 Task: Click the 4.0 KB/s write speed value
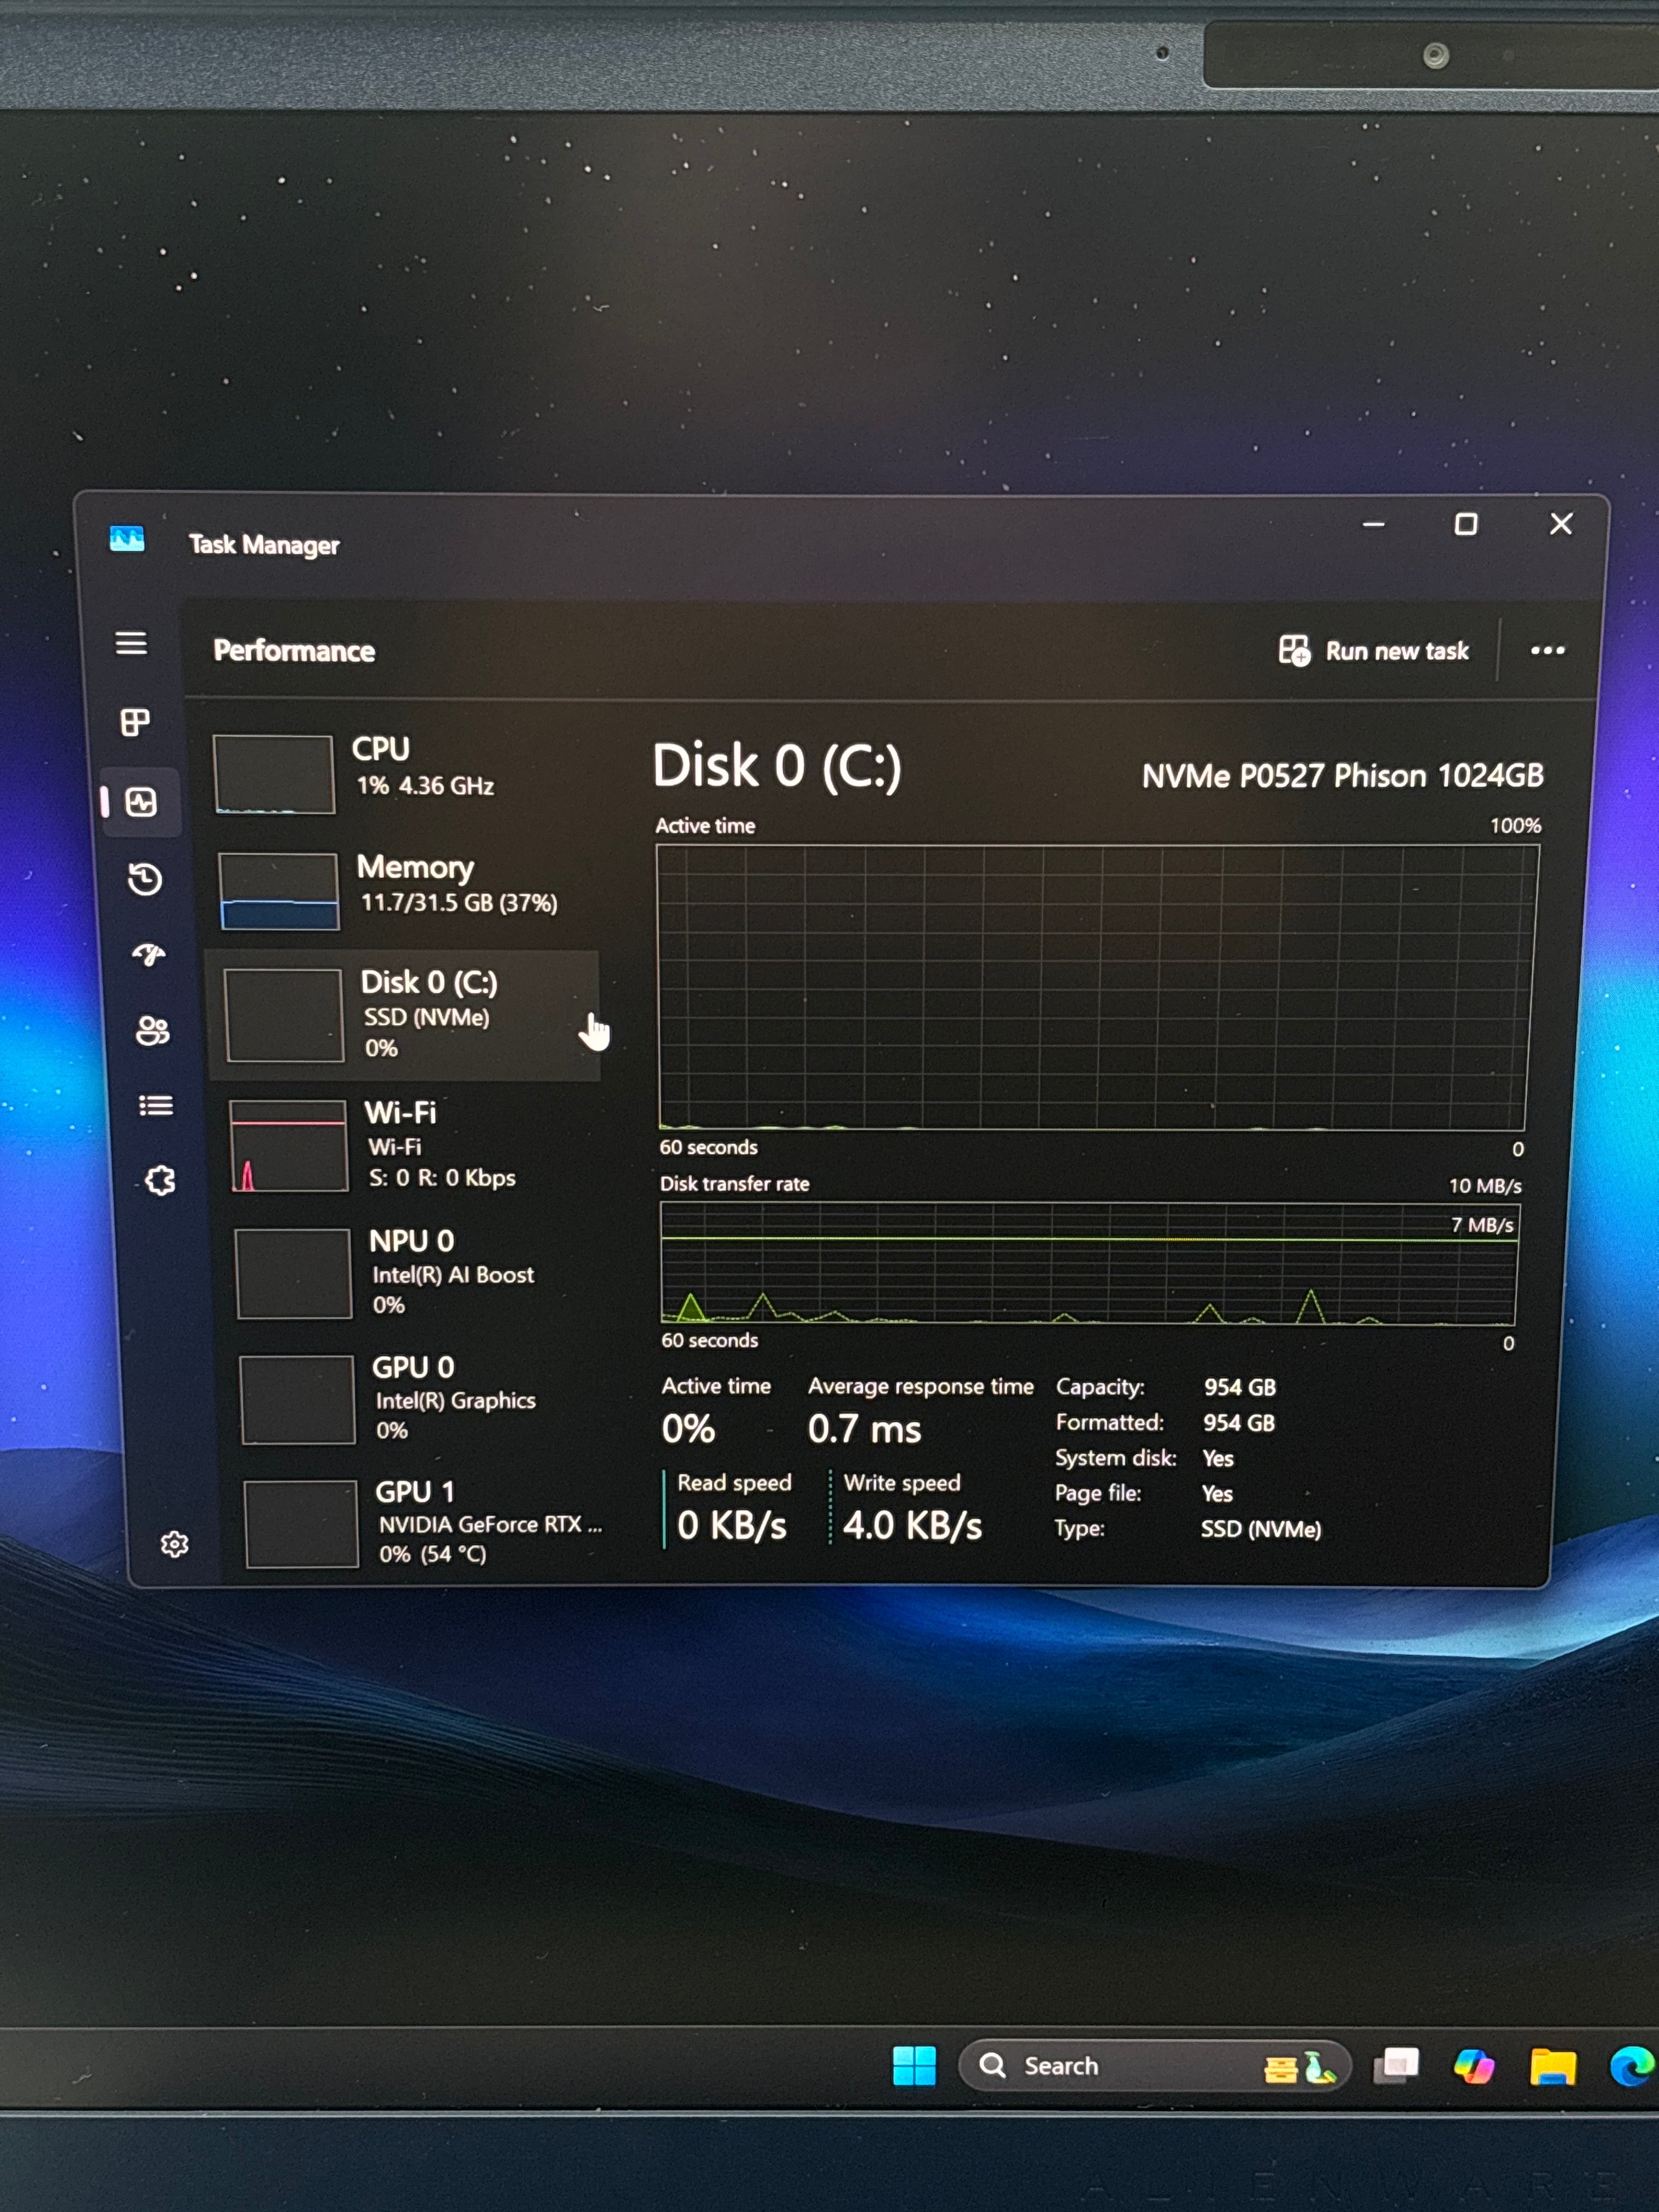tap(913, 1526)
